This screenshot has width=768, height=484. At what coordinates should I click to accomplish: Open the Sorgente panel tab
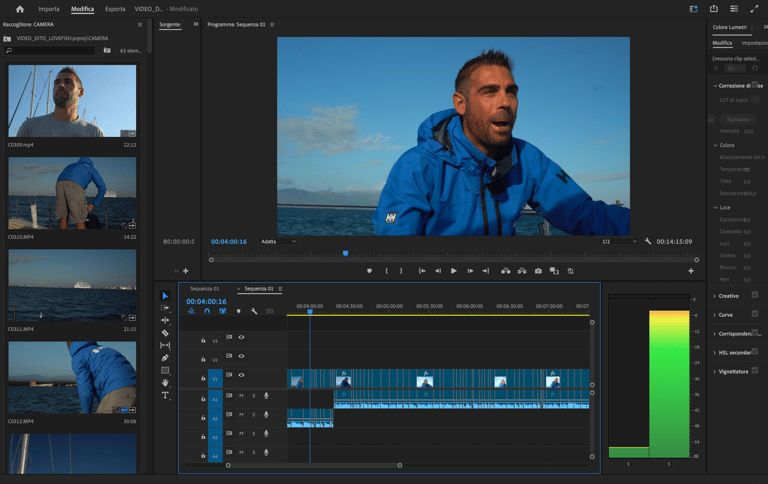click(170, 24)
